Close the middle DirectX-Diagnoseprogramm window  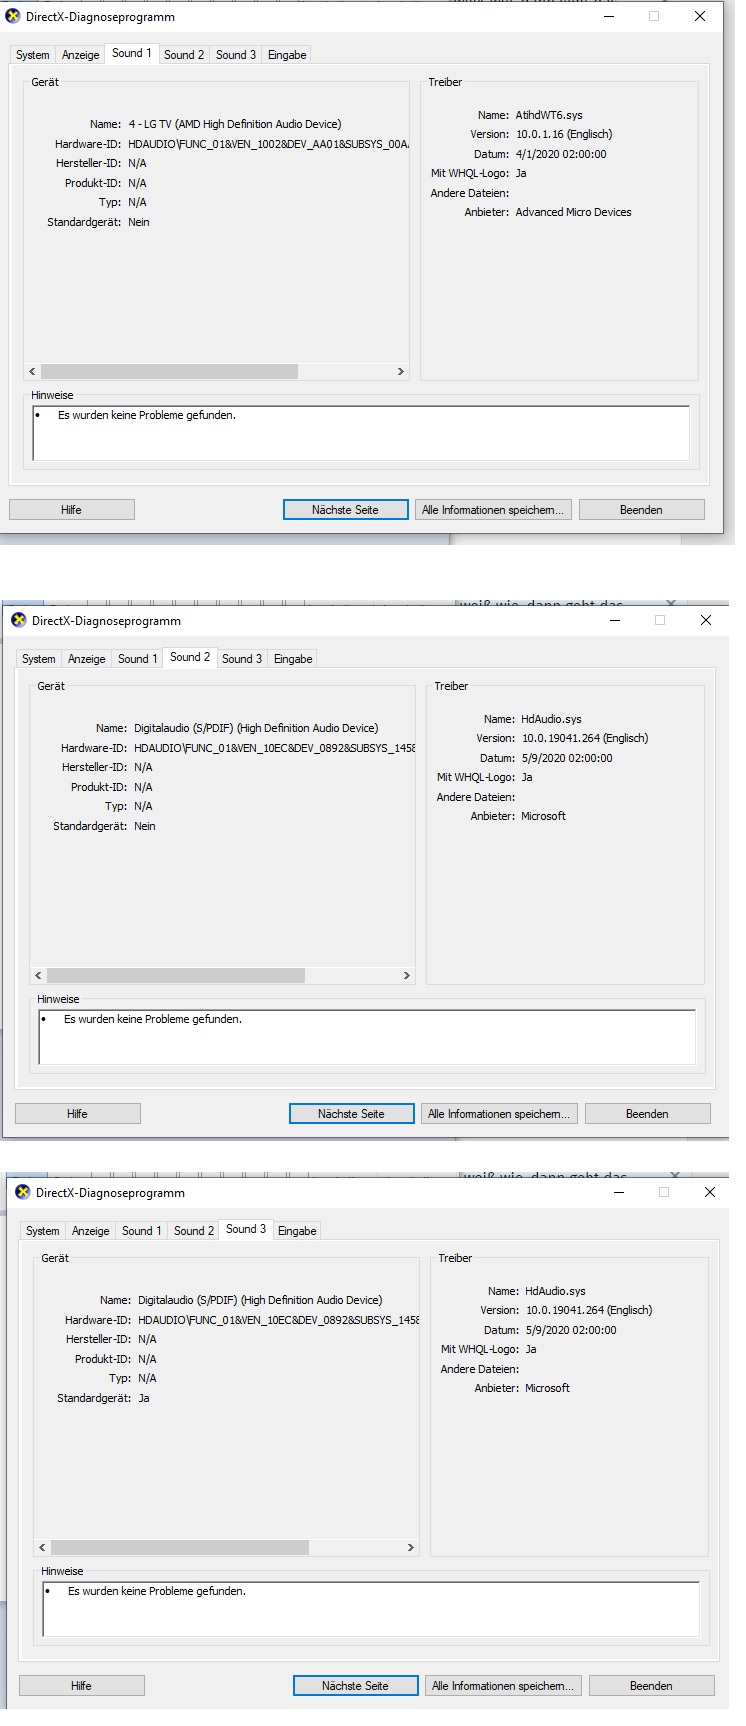coord(706,620)
